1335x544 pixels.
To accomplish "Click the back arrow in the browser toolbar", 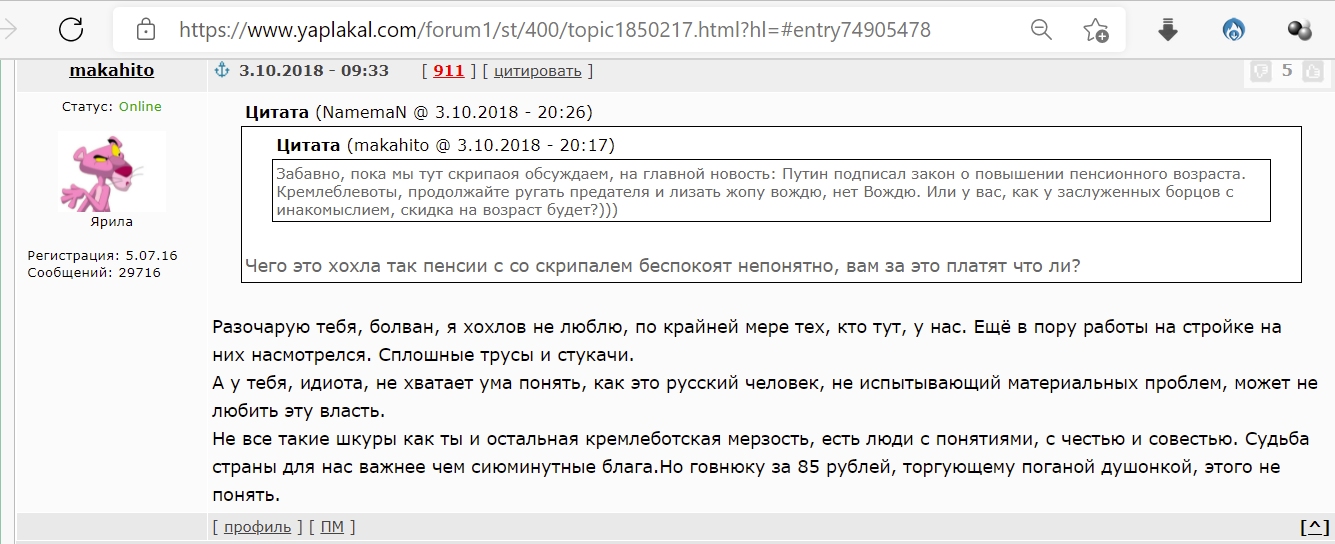I will coord(9,30).
